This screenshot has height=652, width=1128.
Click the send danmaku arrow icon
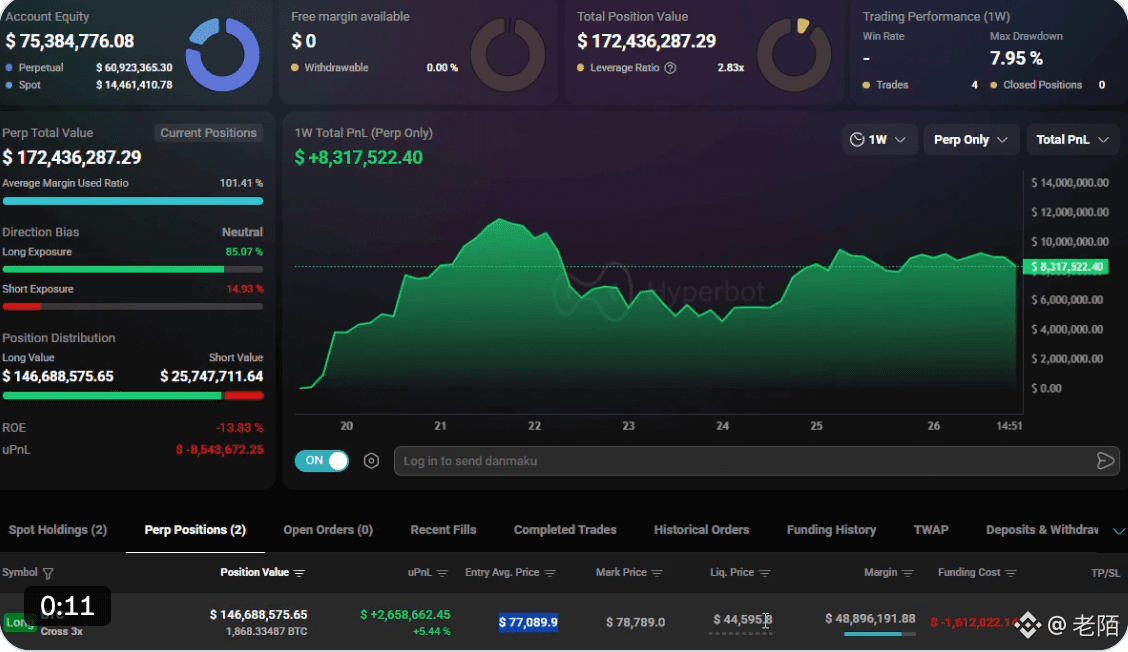(x=1105, y=461)
